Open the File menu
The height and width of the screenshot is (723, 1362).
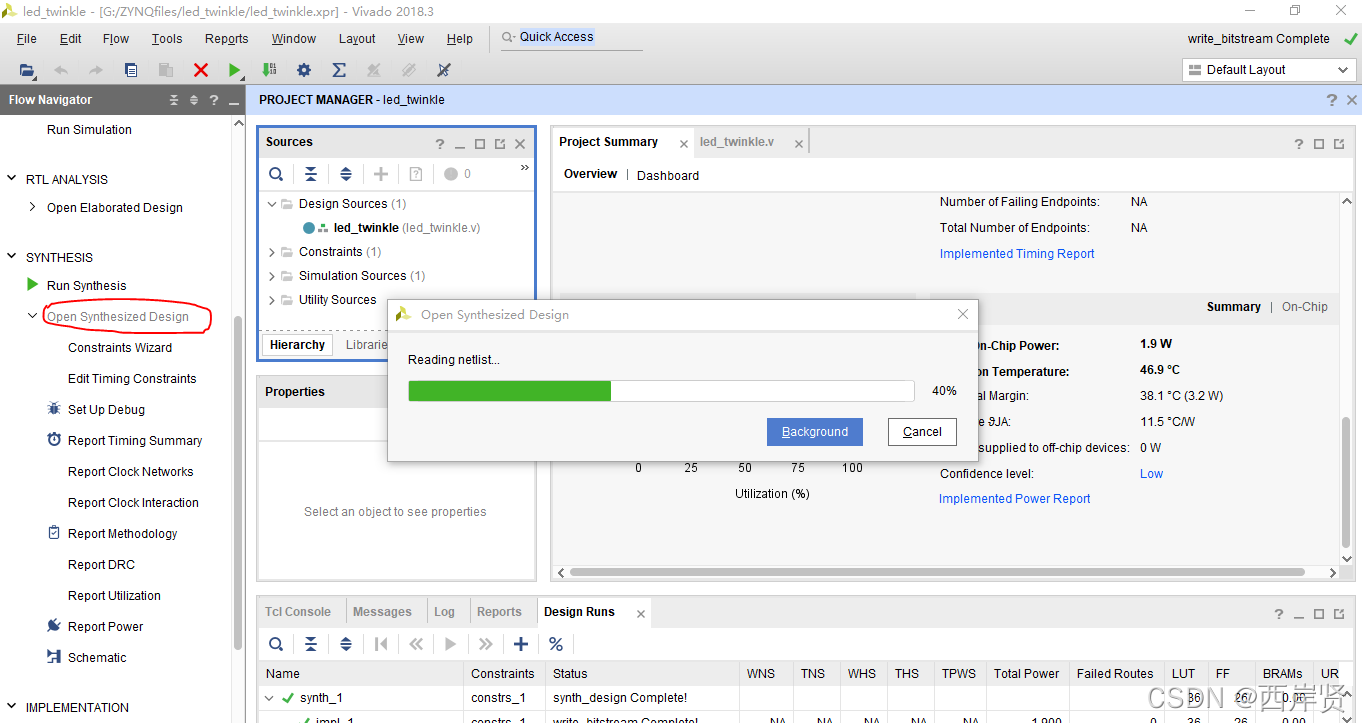(x=27, y=39)
